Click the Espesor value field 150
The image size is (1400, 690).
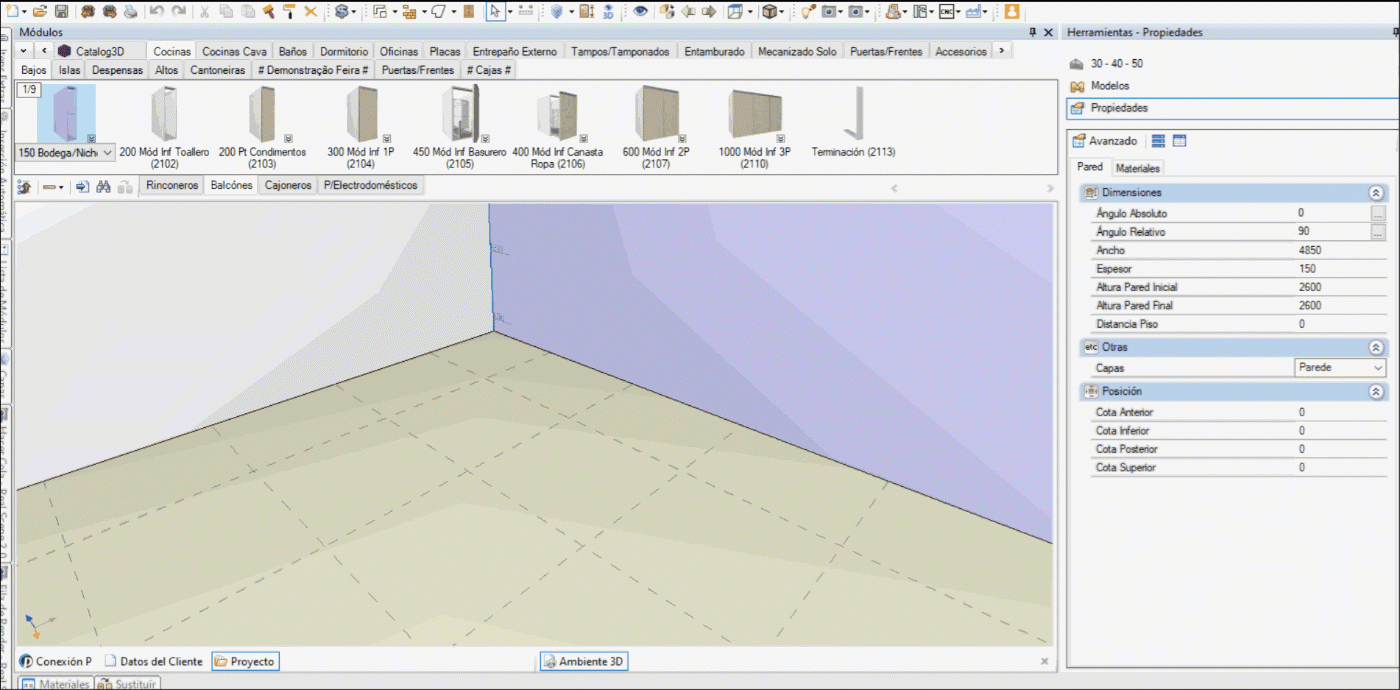[x=1340, y=269]
